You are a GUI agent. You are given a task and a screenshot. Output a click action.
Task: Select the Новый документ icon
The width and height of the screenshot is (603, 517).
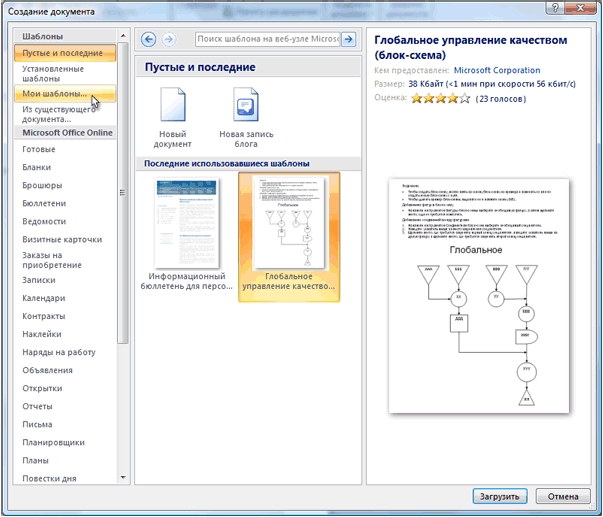(x=172, y=105)
